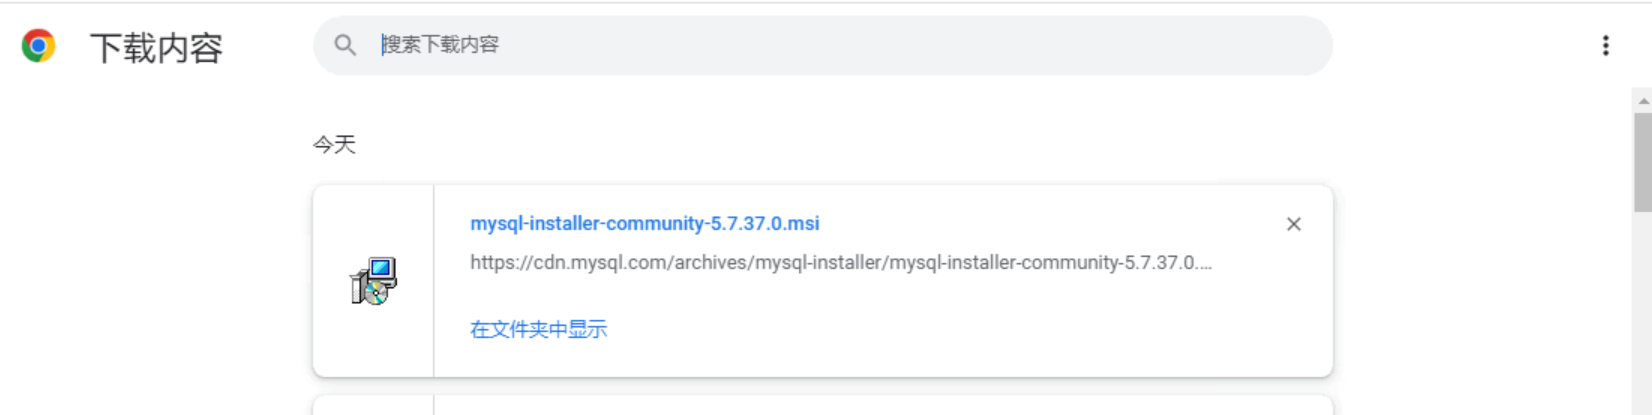Remove mysql-installer download with X button
1652x415 pixels.
pos(1293,224)
